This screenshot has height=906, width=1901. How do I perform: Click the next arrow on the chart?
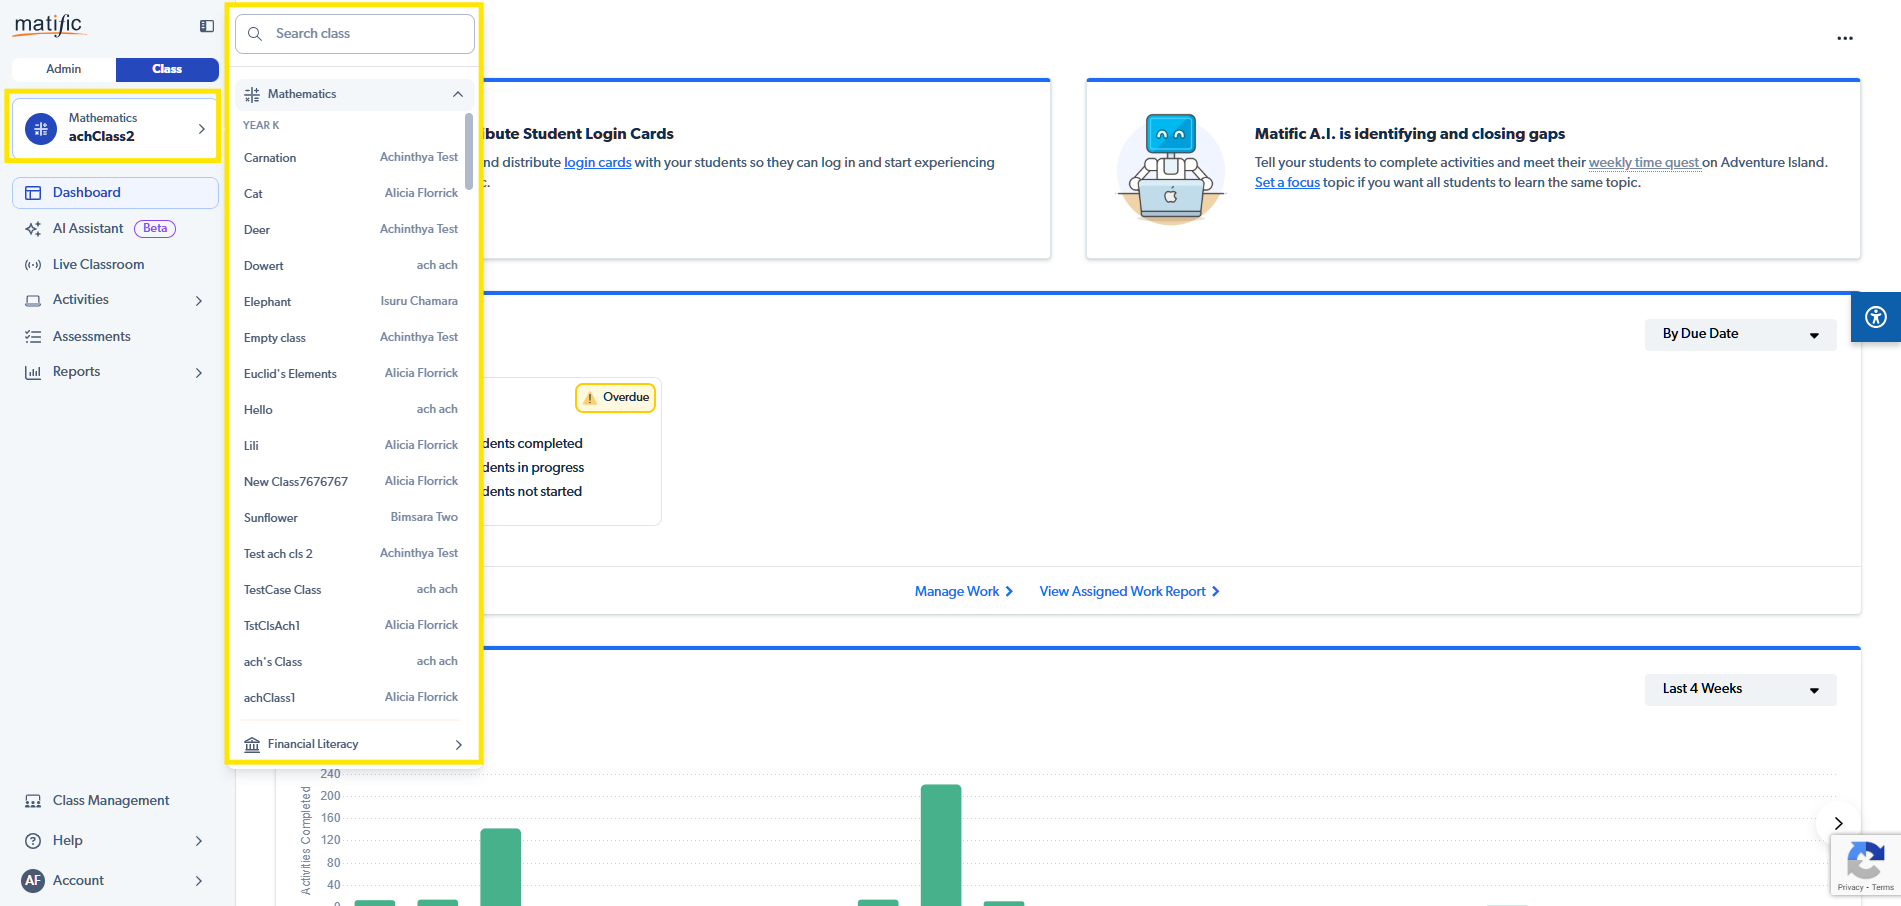pos(1838,823)
